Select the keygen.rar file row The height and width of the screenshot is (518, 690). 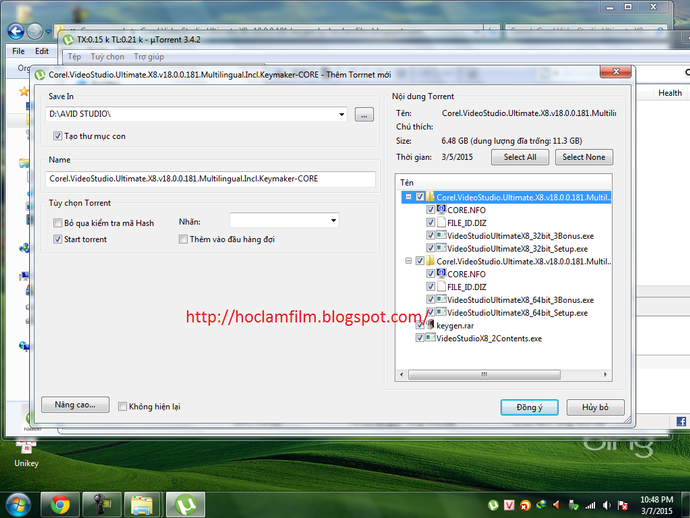click(x=455, y=326)
